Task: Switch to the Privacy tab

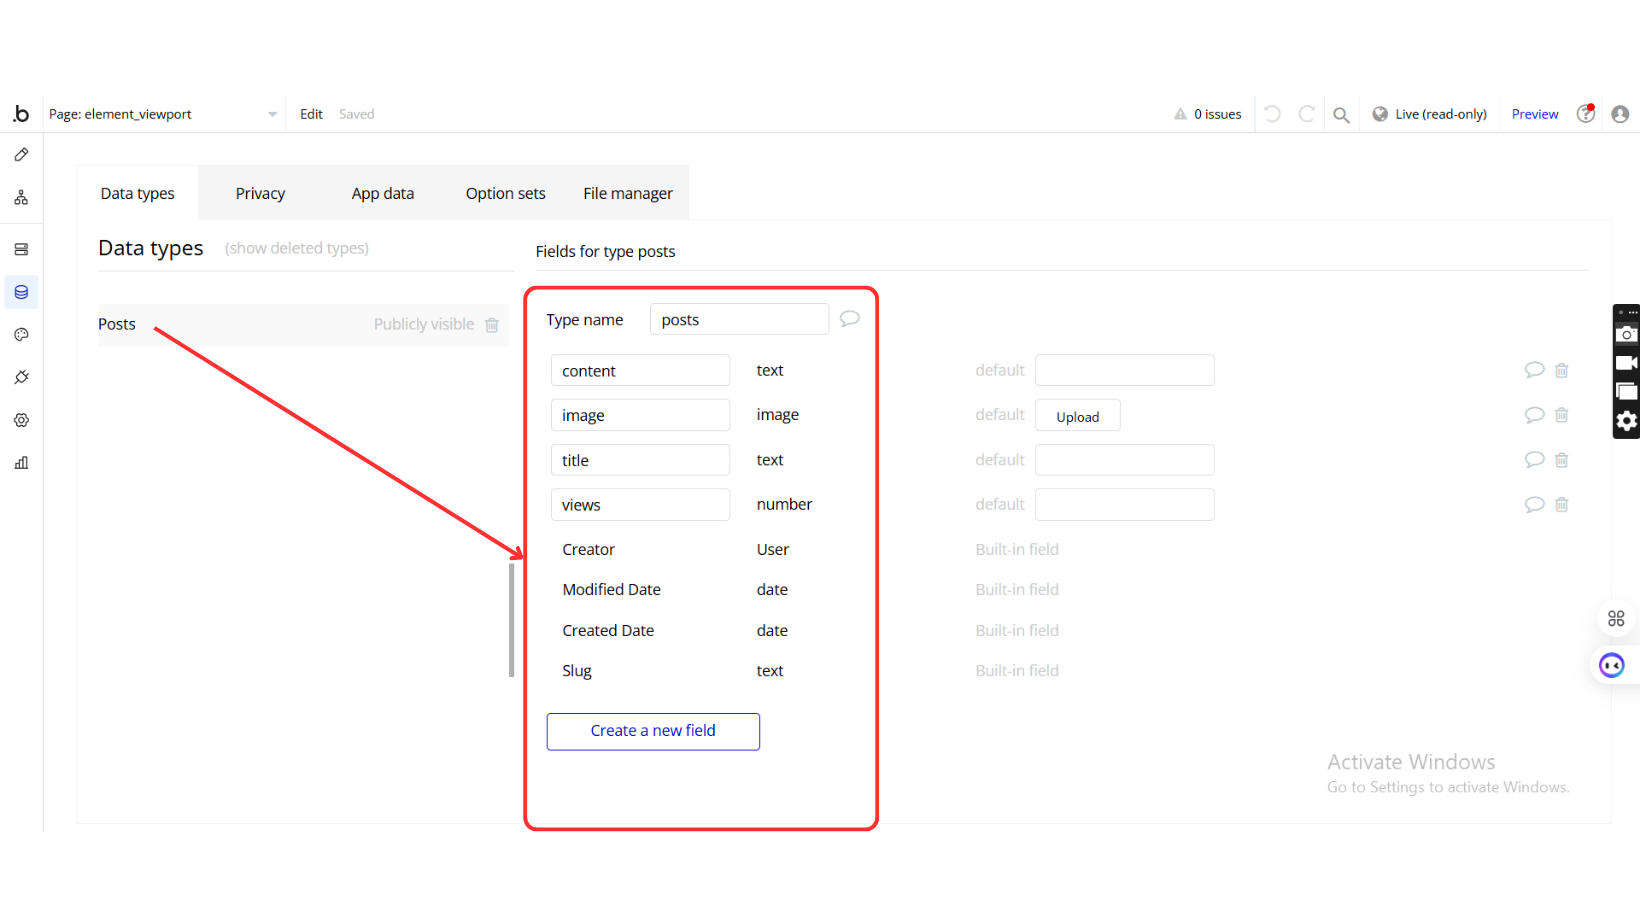Action: pos(260,194)
